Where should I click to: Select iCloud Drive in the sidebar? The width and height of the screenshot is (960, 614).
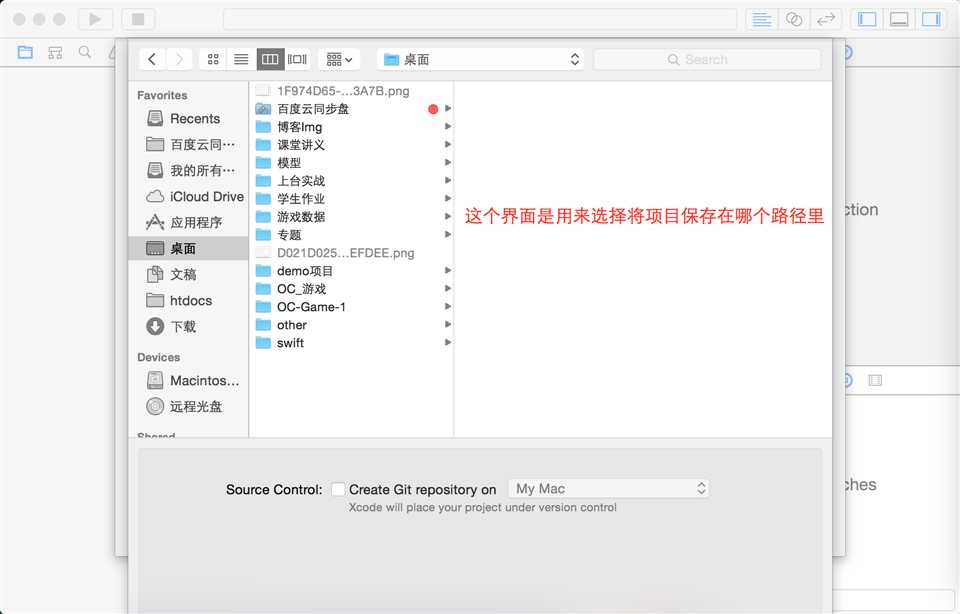[x=188, y=197]
